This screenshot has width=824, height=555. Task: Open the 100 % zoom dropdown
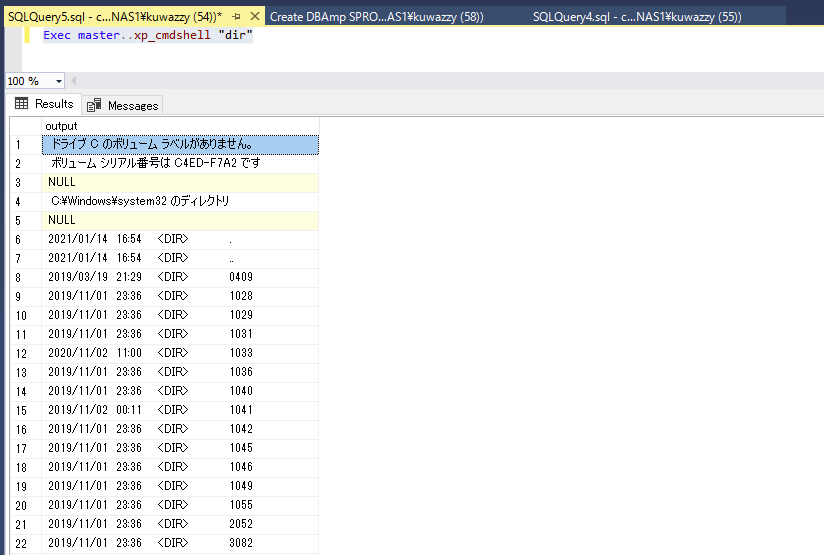59,81
